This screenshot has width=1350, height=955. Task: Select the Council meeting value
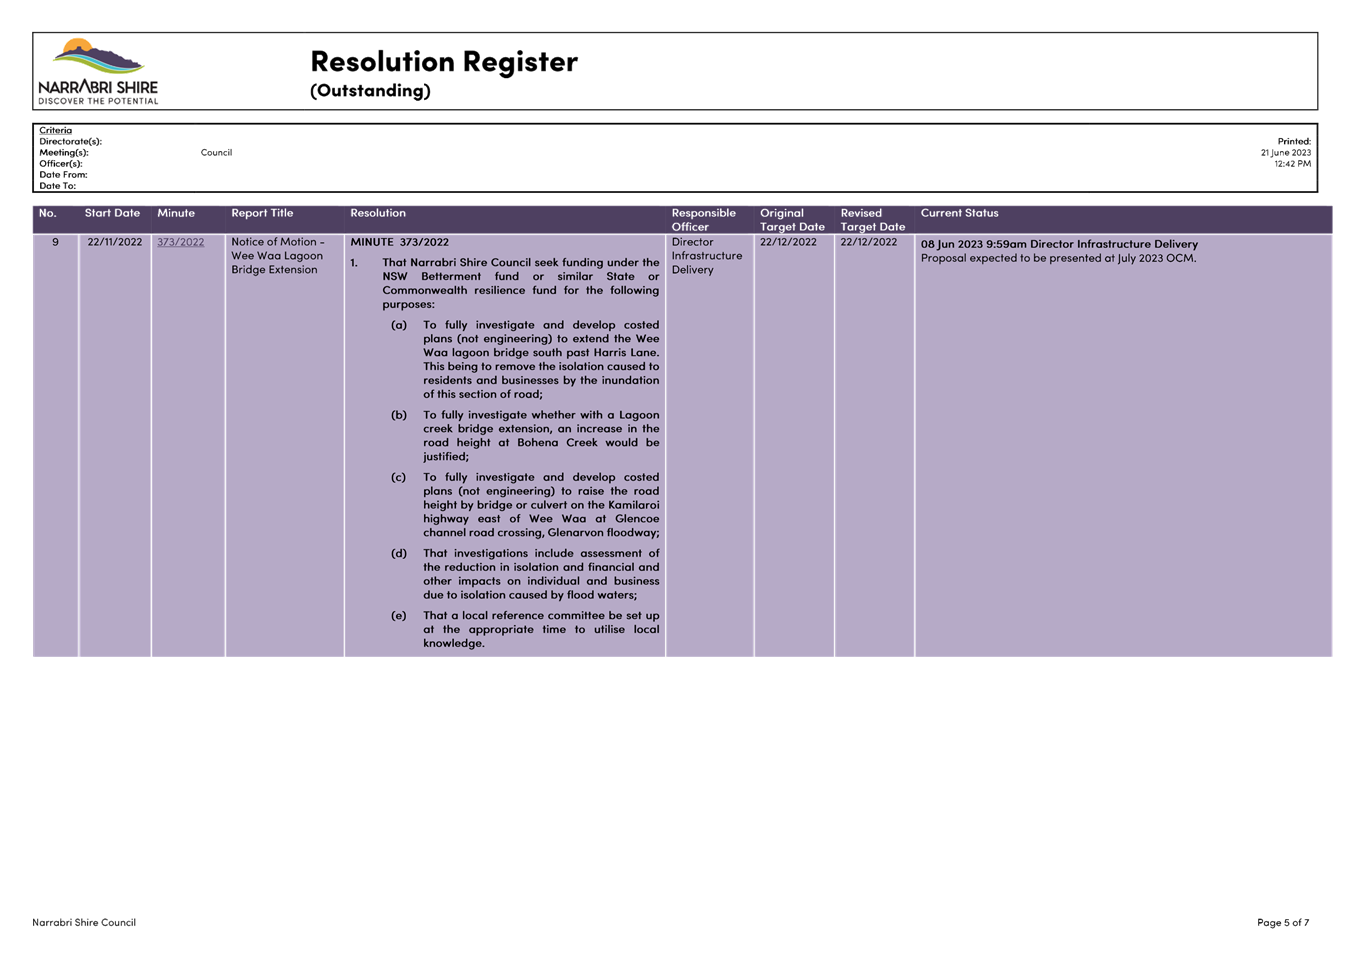click(216, 152)
